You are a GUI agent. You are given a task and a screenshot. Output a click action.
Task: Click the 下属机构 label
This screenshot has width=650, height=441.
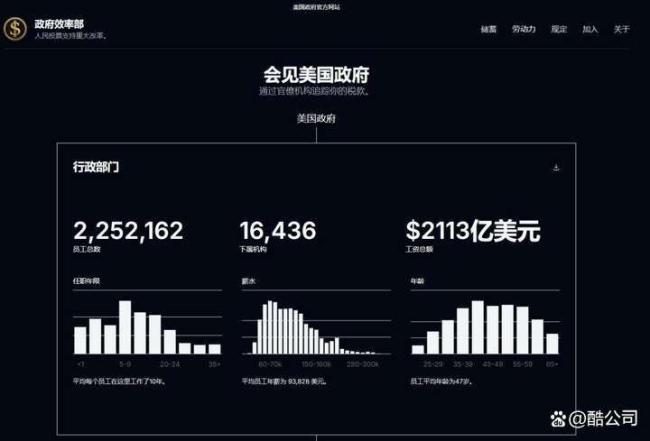point(253,249)
